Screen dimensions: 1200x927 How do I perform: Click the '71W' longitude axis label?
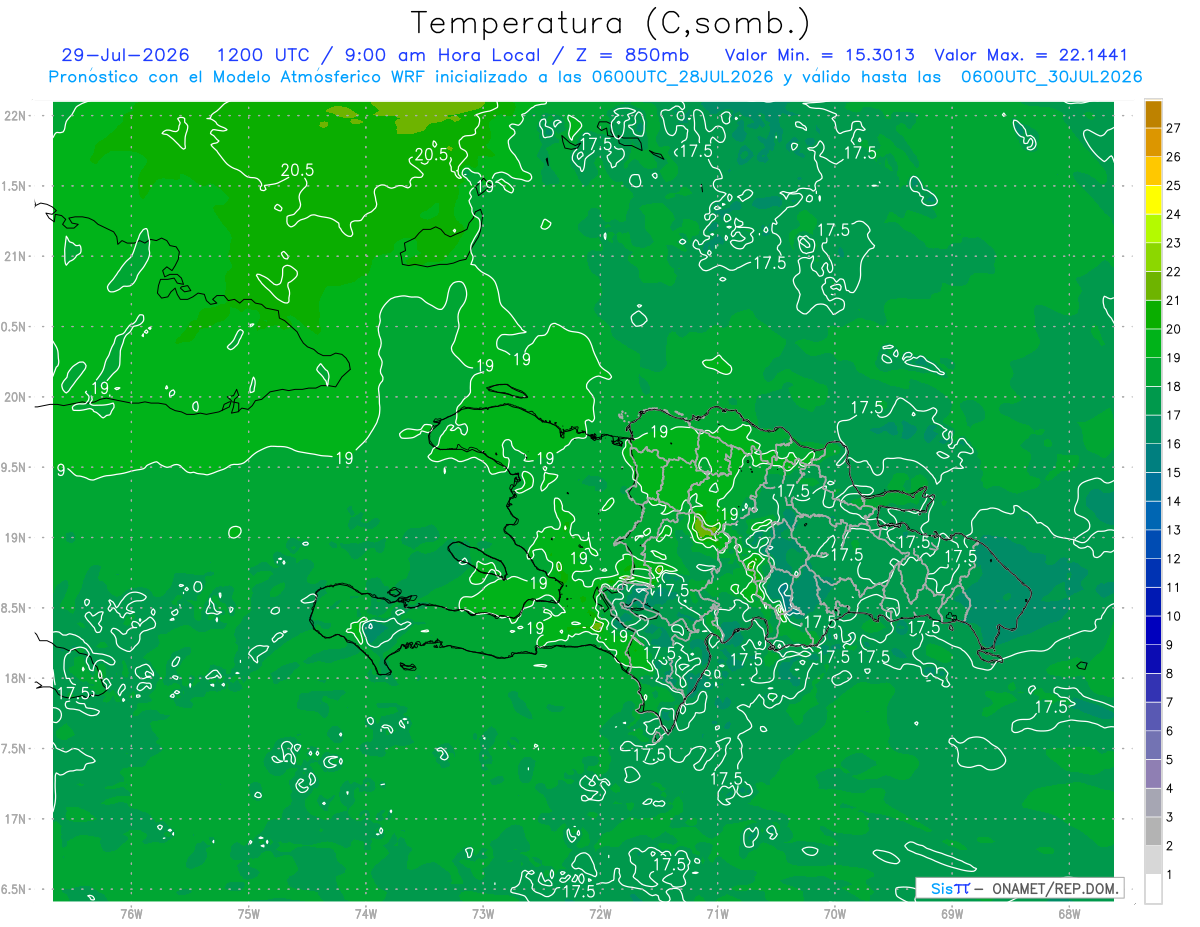tap(717, 913)
